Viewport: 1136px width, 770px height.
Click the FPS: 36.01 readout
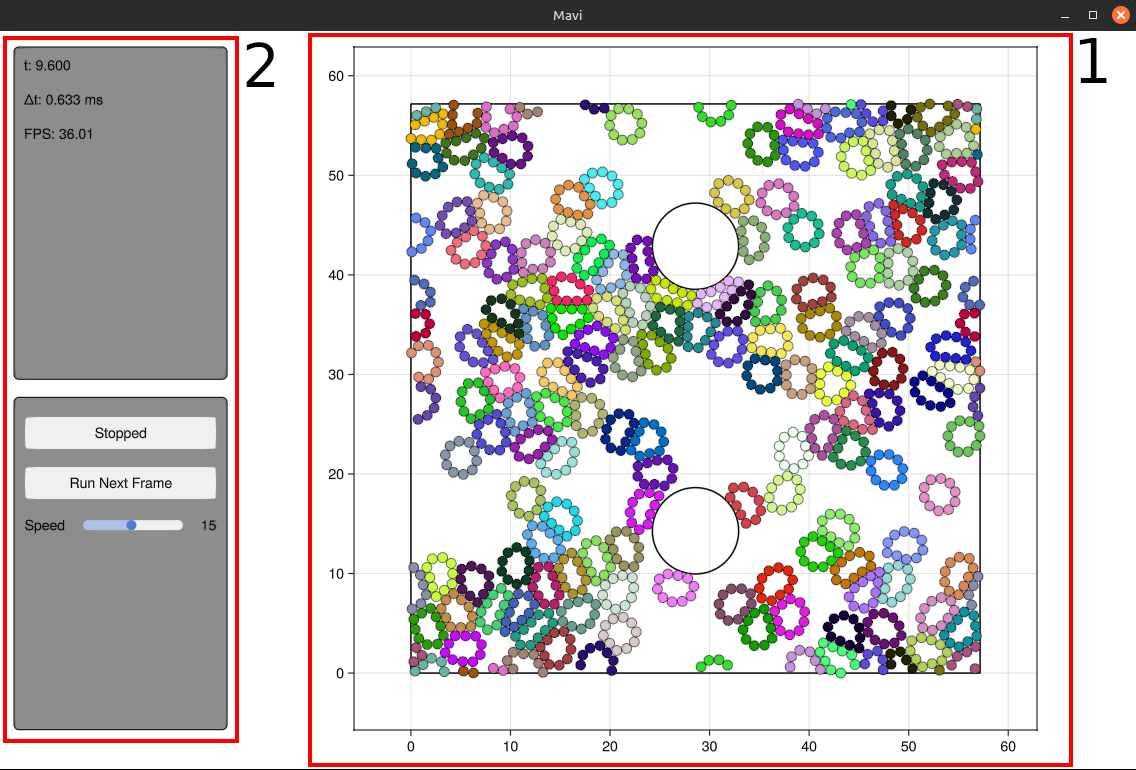pyautogui.click(x=58, y=134)
